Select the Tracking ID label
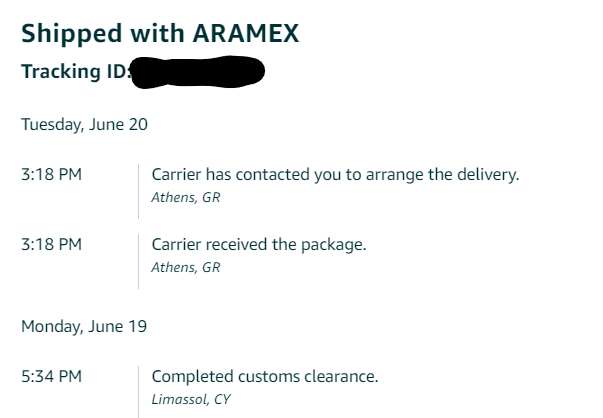This screenshot has width=603, height=418. [77, 71]
